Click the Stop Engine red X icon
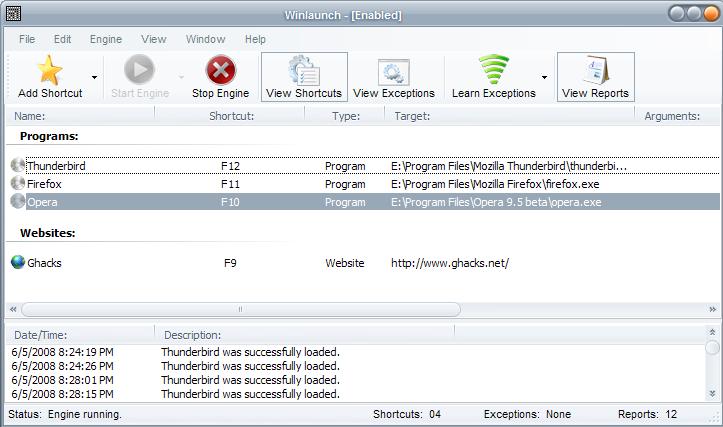This screenshot has width=723, height=427. 220,70
